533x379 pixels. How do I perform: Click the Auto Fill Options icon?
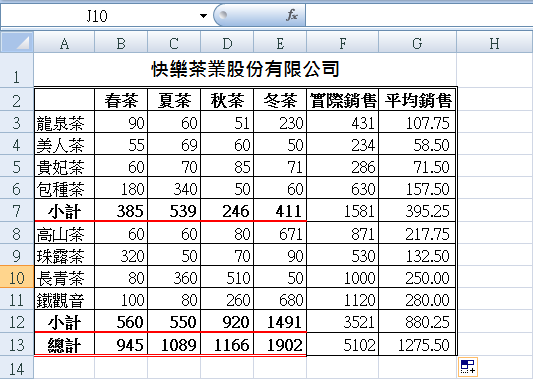[468, 367]
